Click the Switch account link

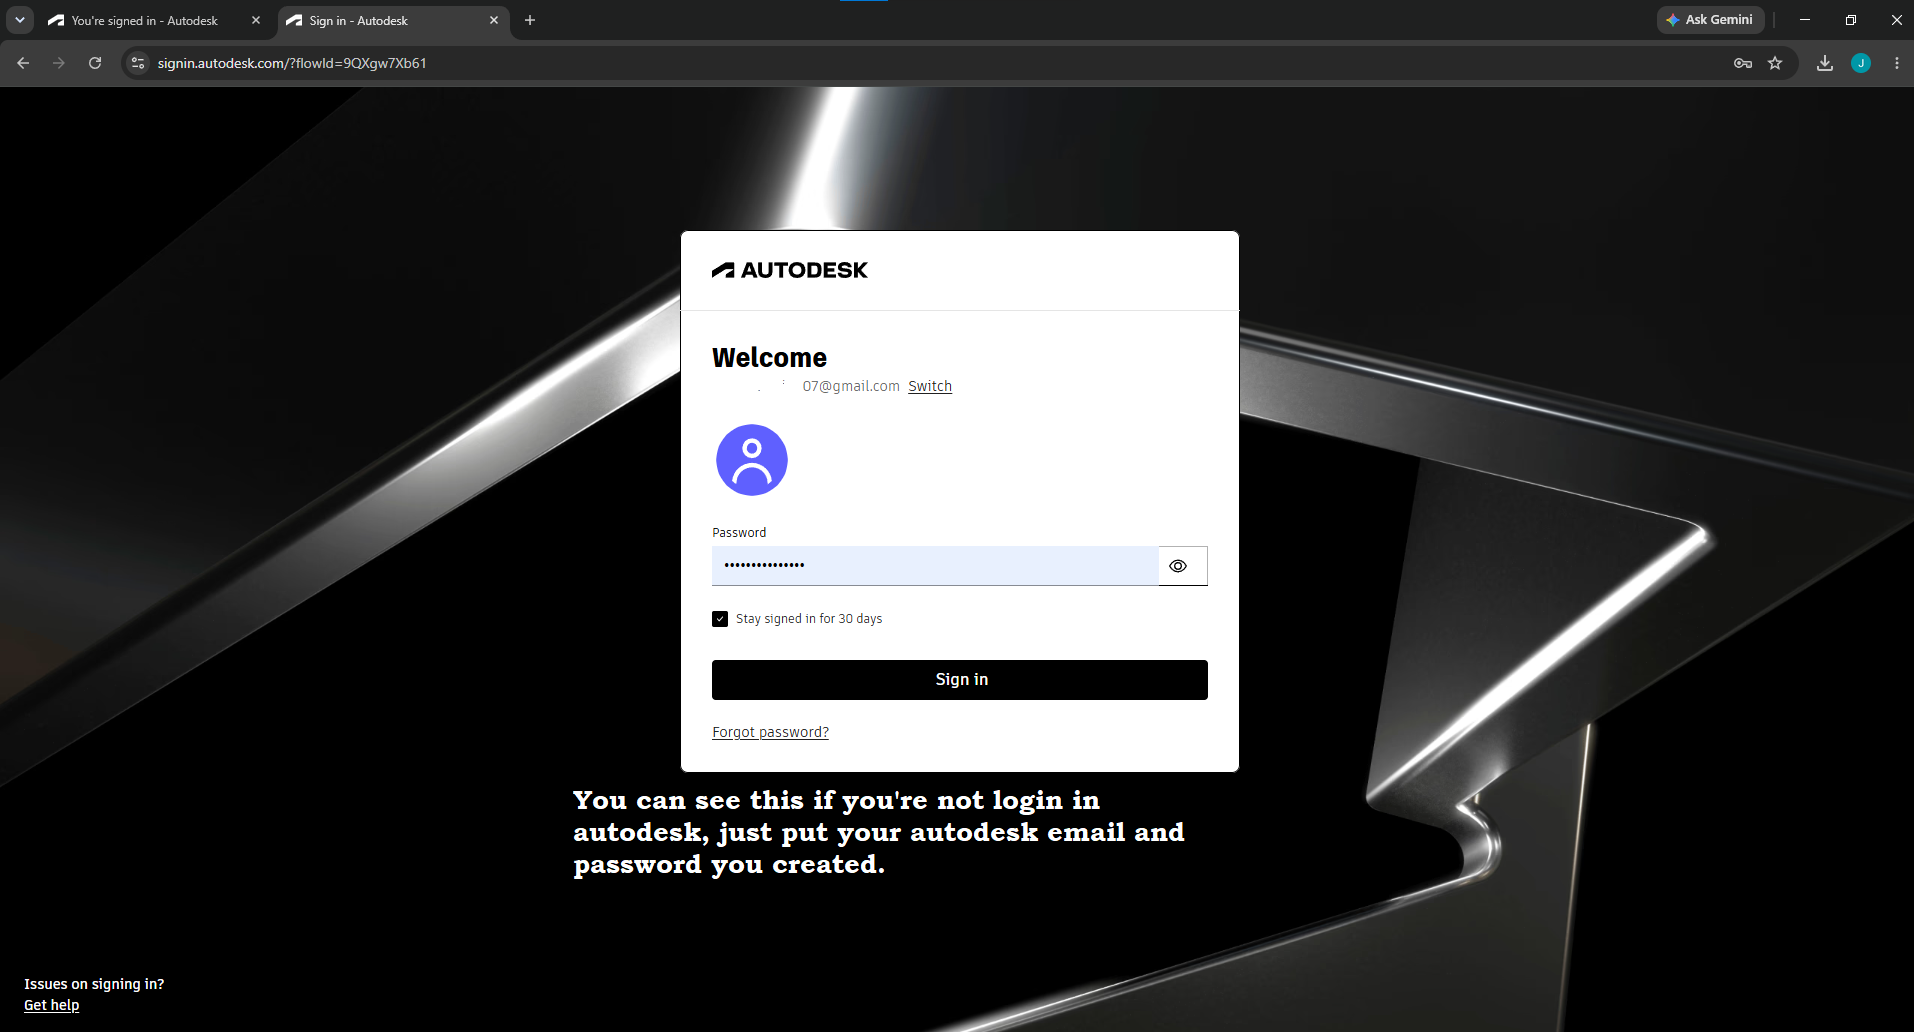pyautogui.click(x=930, y=386)
